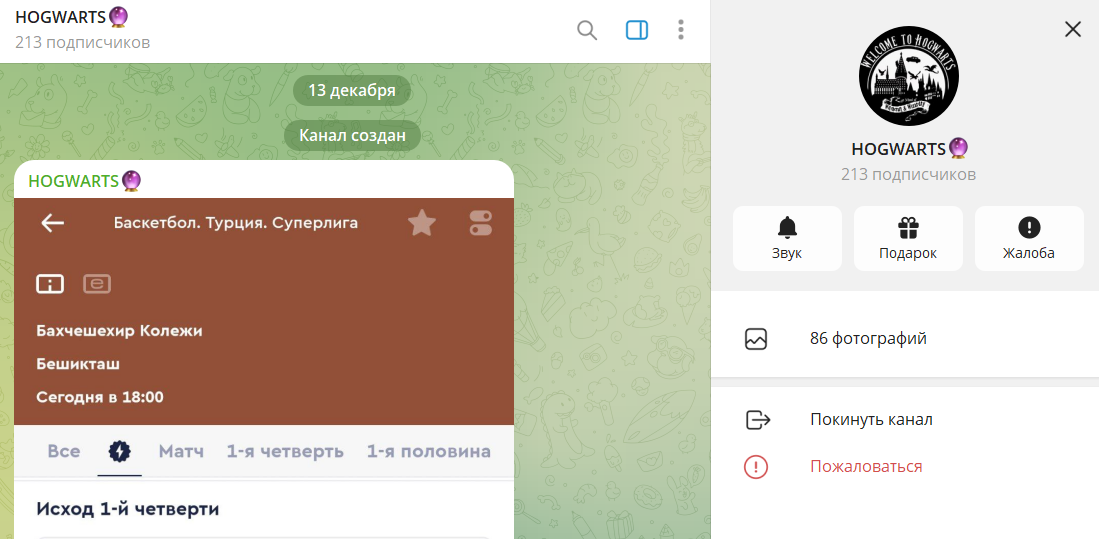The height and width of the screenshot is (539, 1099).
Task: Click the 13 декабря date badge
Action: click(352, 90)
